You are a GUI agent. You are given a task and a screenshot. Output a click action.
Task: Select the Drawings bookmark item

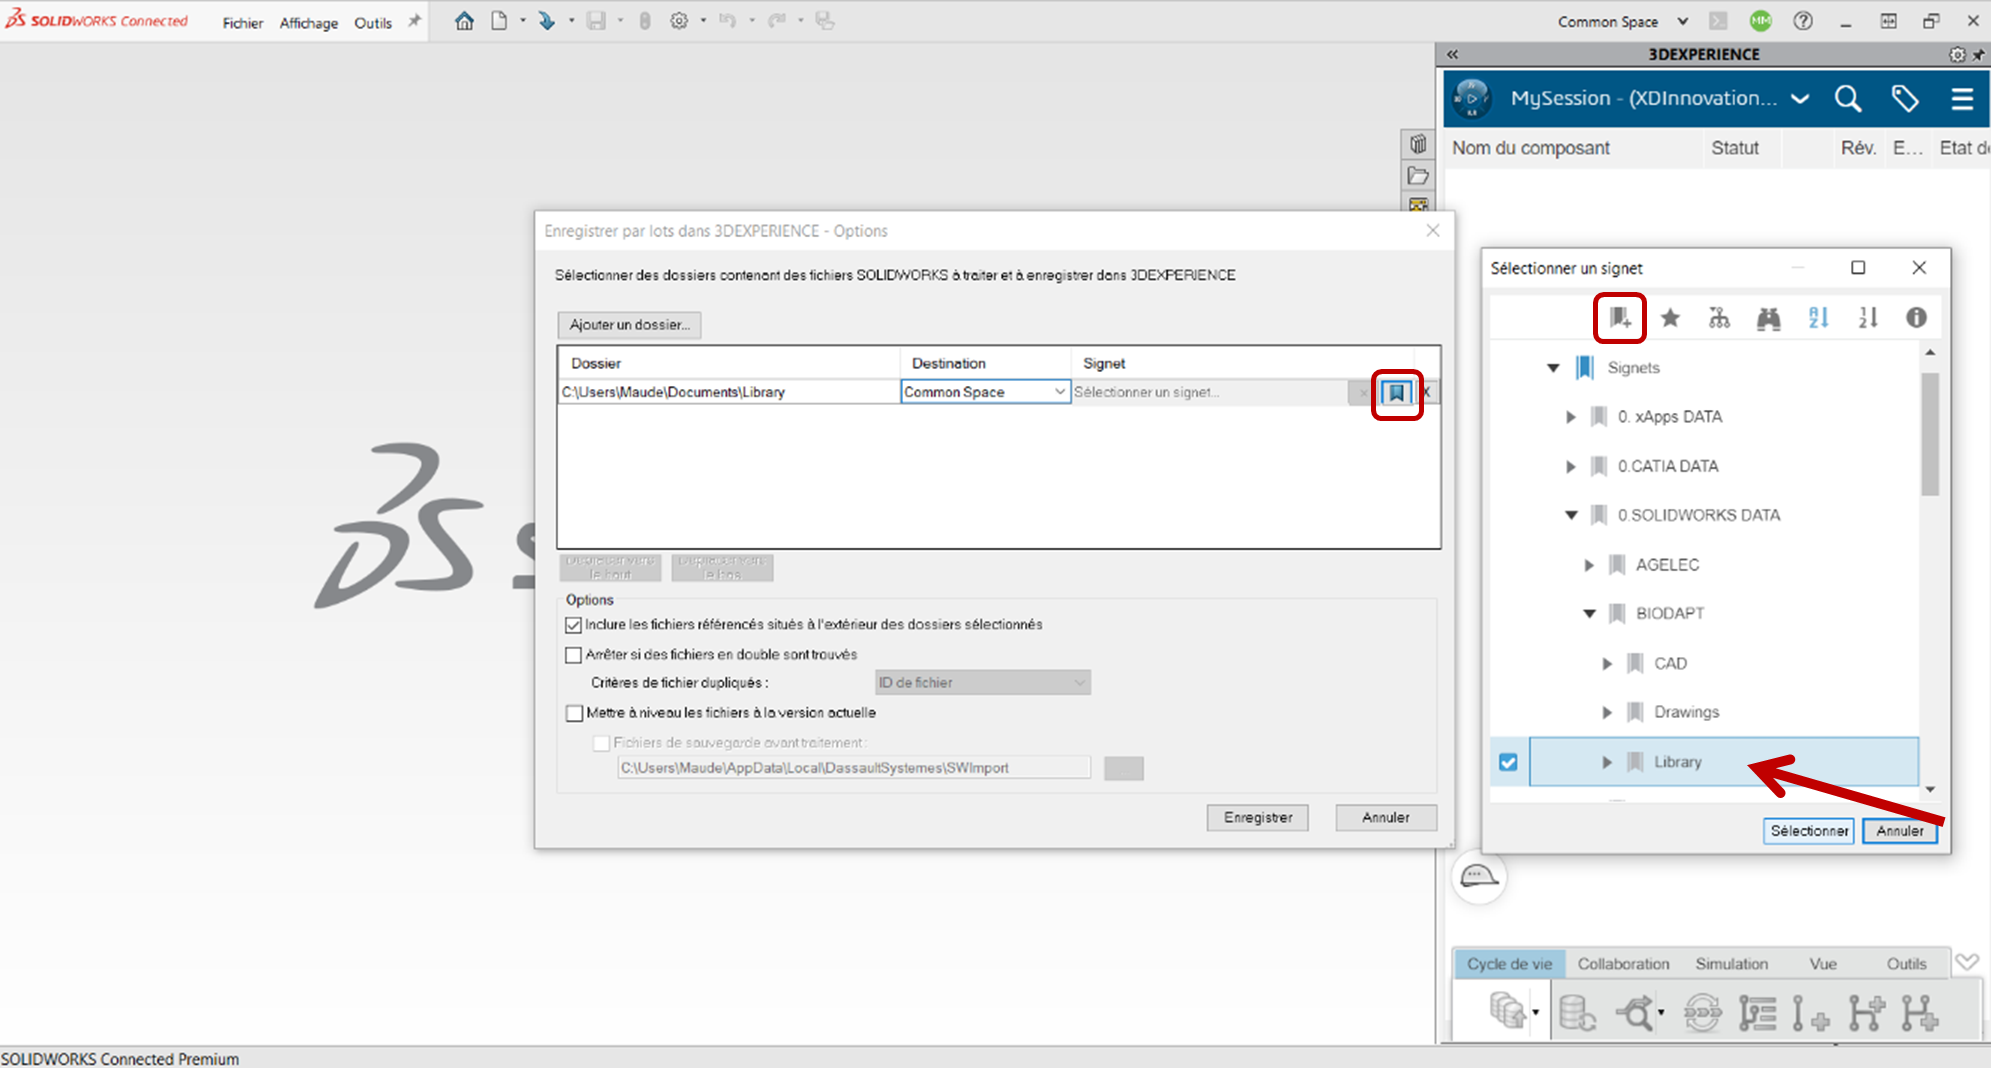click(1686, 712)
